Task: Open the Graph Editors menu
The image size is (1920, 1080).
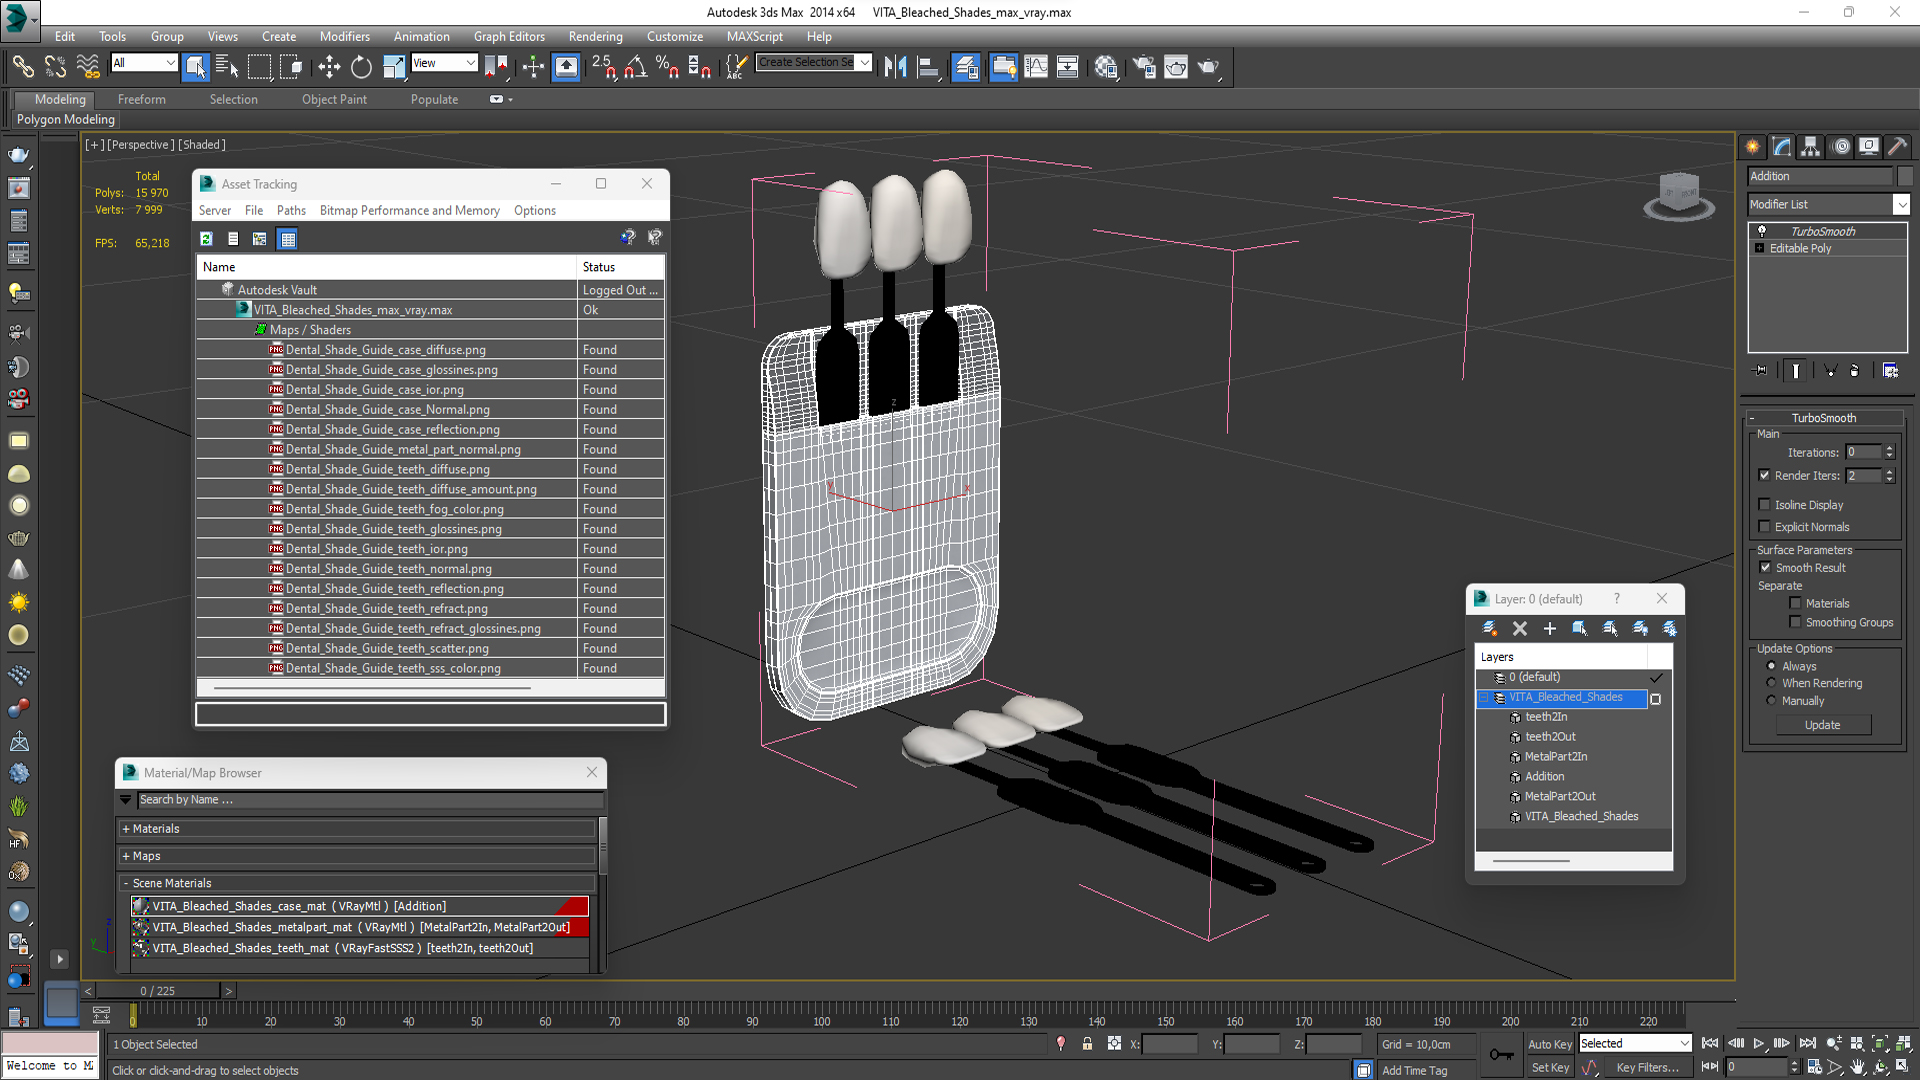Action: (x=509, y=36)
